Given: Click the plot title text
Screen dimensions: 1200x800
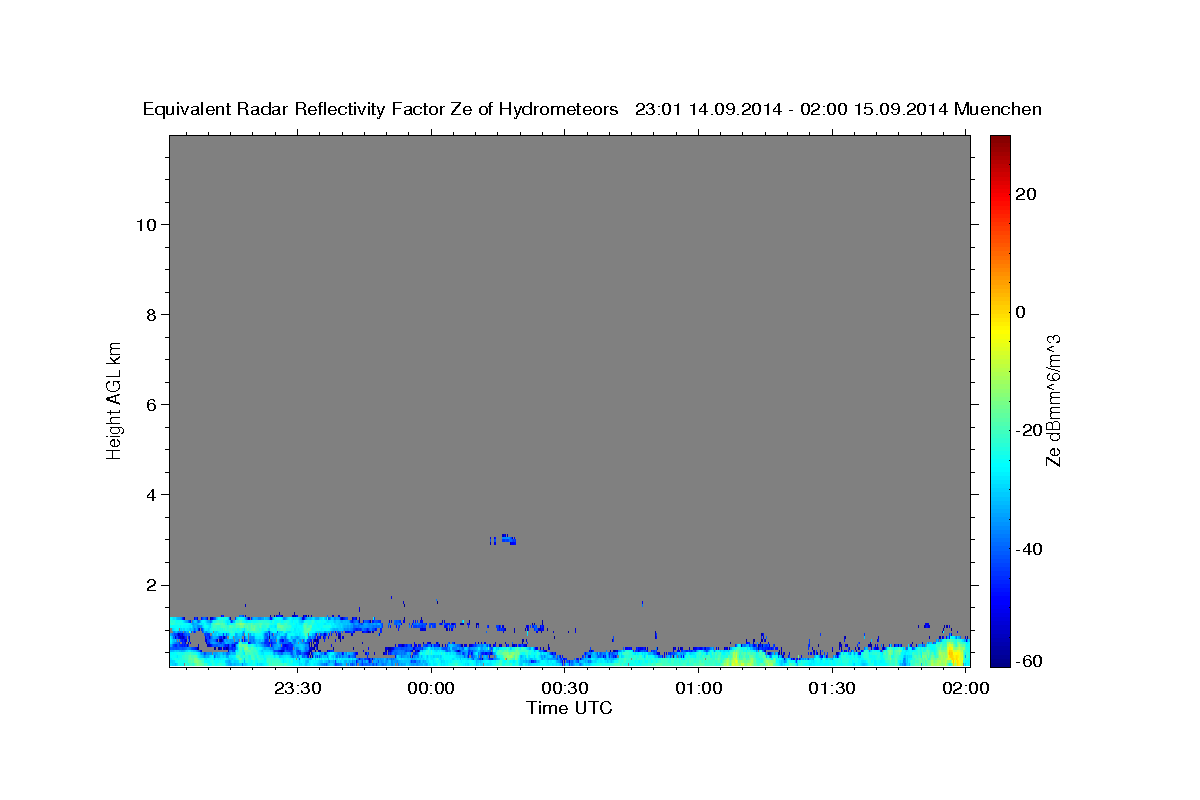Looking at the screenshot, I should pos(593,109).
